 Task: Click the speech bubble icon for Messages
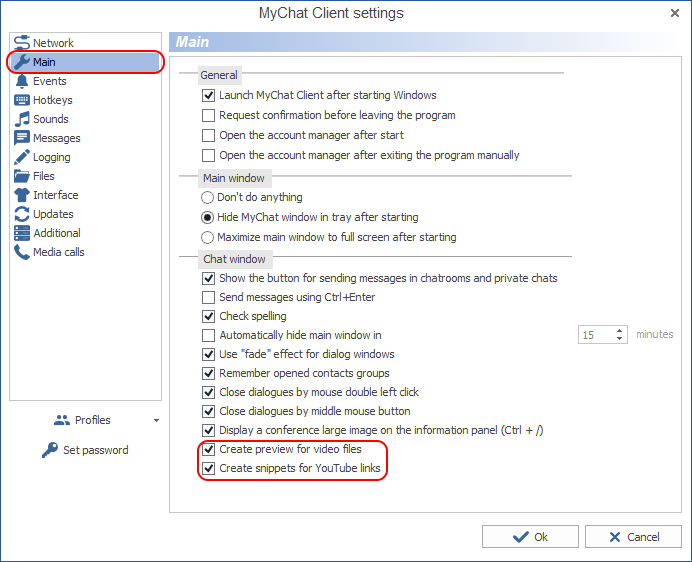point(22,138)
